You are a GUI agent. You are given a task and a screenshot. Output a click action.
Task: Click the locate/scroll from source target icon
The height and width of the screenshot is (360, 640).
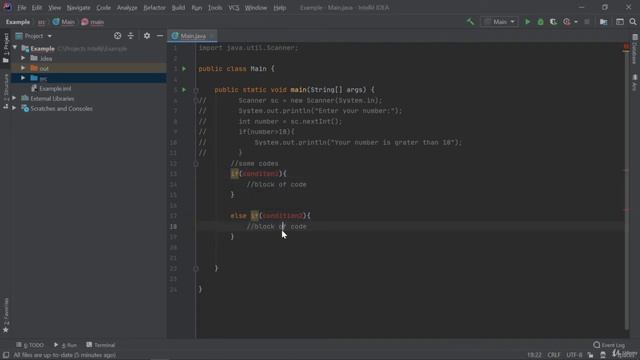tap(118, 36)
